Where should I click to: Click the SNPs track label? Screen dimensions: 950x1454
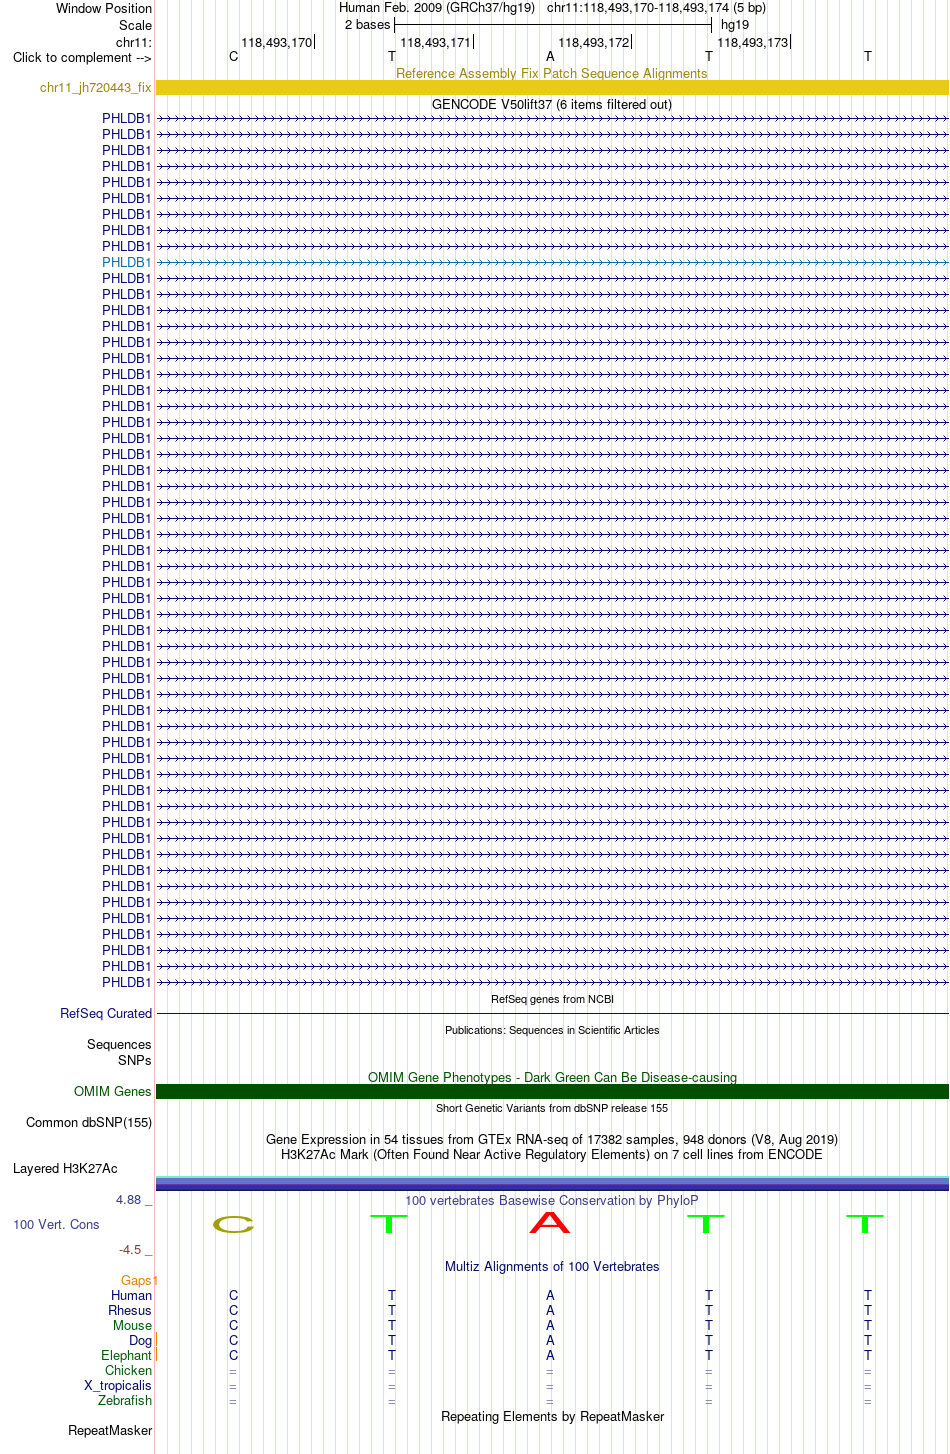135,1060
